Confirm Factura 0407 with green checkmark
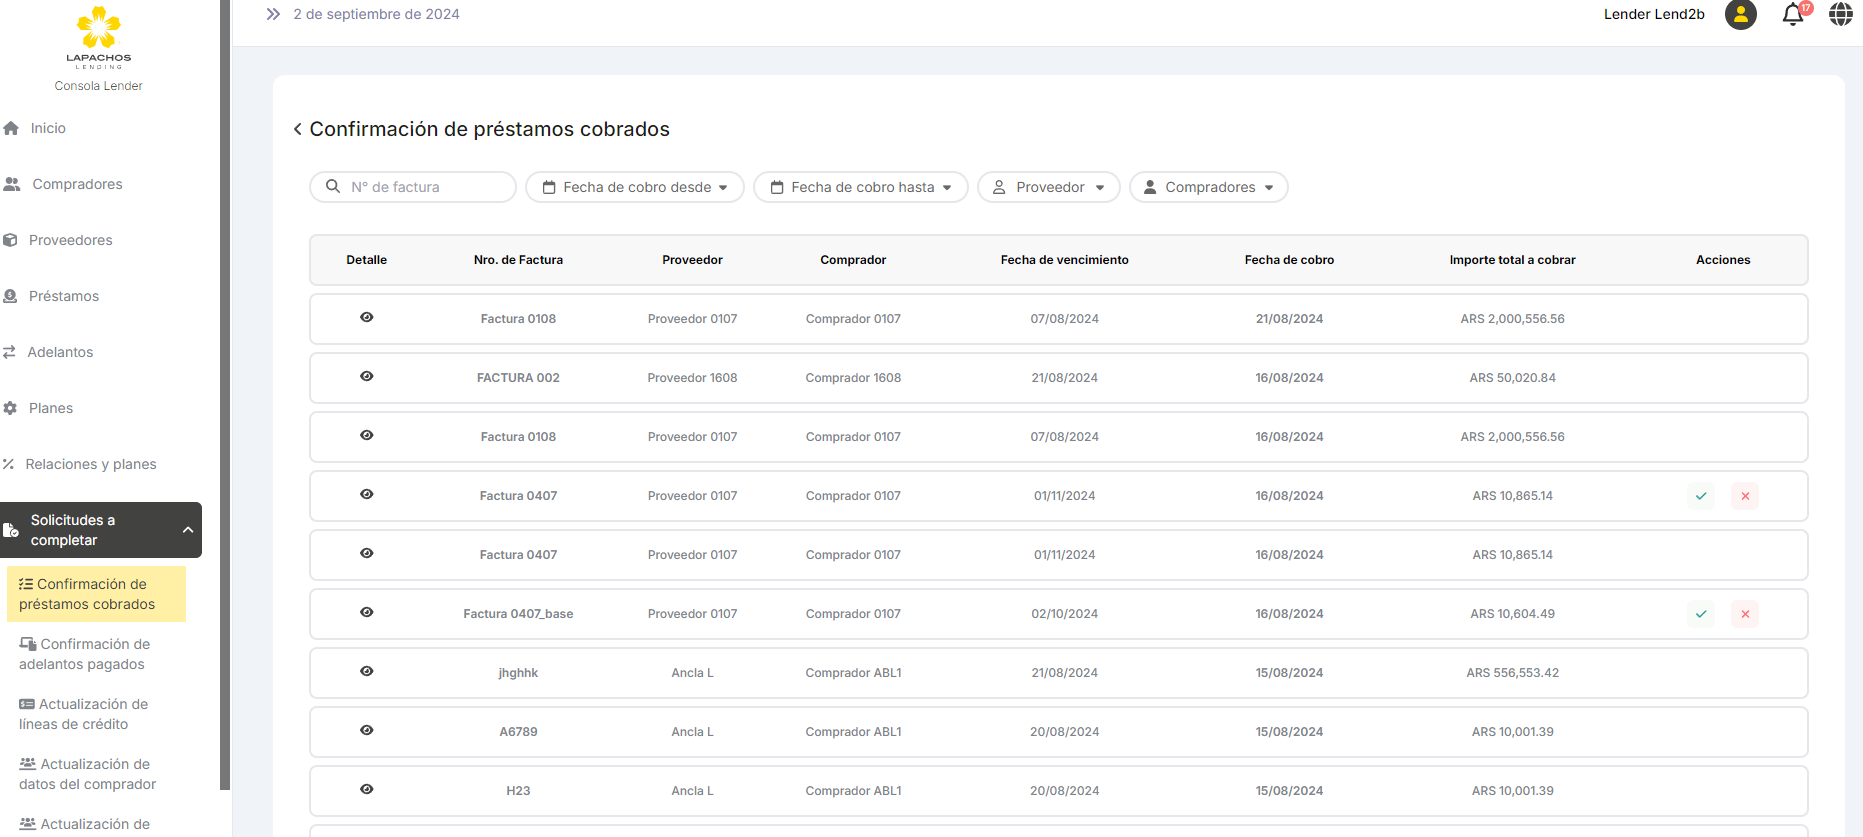The image size is (1863, 837). (x=1701, y=496)
